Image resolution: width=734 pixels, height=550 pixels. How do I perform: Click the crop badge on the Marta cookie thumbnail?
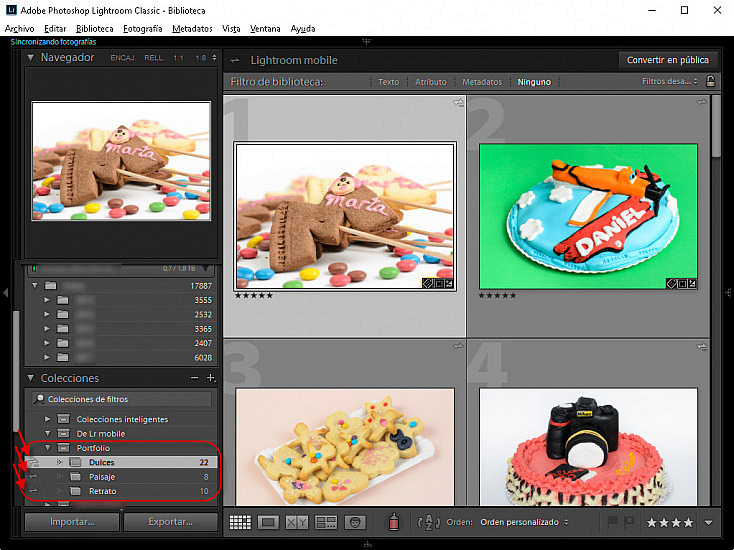click(439, 283)
